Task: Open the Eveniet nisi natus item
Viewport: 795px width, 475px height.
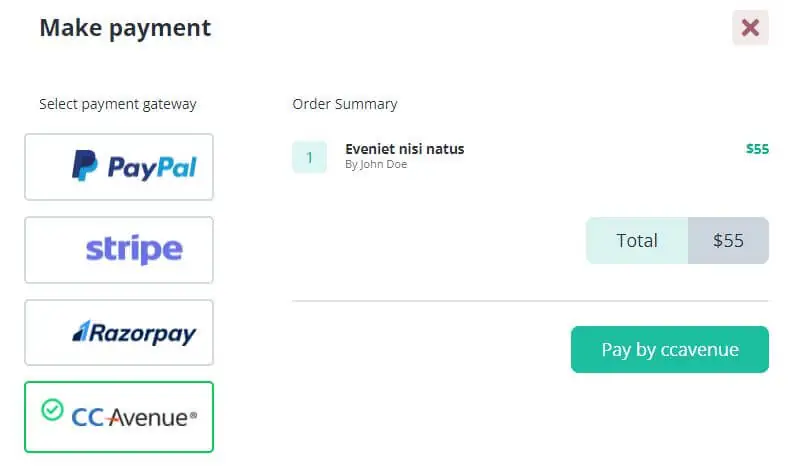Action: pos(404,149)
